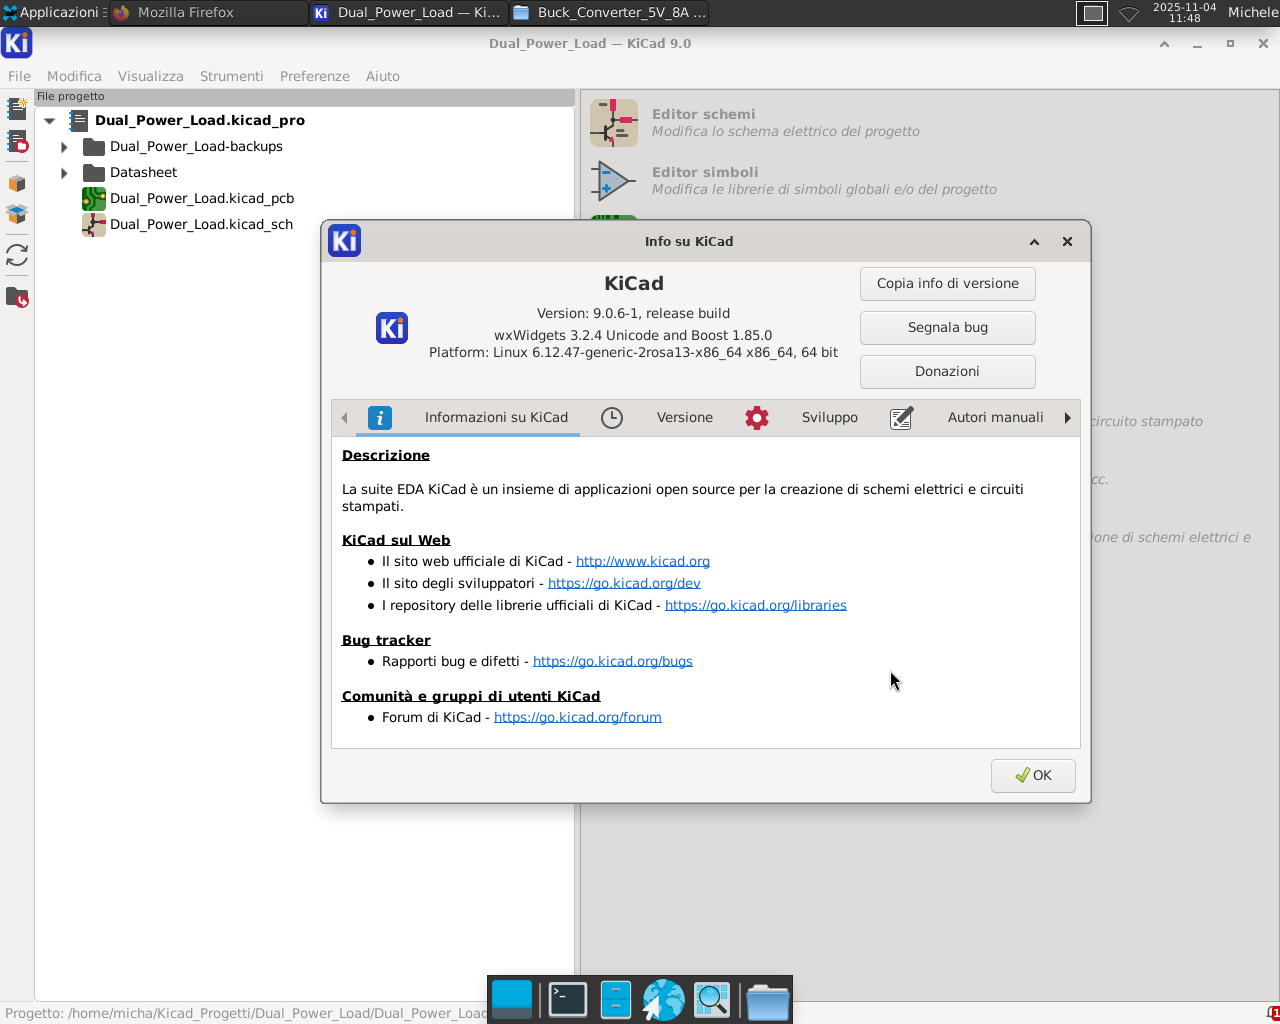Open the Aiuto menu
Image resolution: width=1280 pixels, height=1024 pixels.
(x=383, y=76)
